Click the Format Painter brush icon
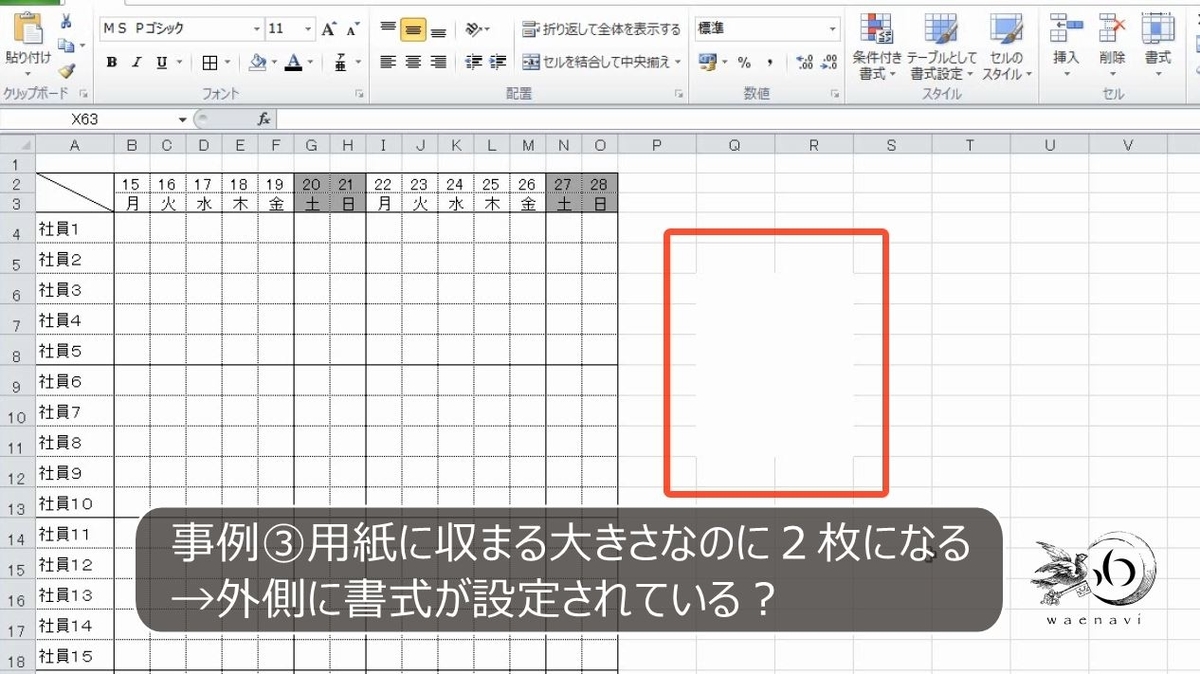This screenshot has height=674, width=1200. tap(64, 72)
